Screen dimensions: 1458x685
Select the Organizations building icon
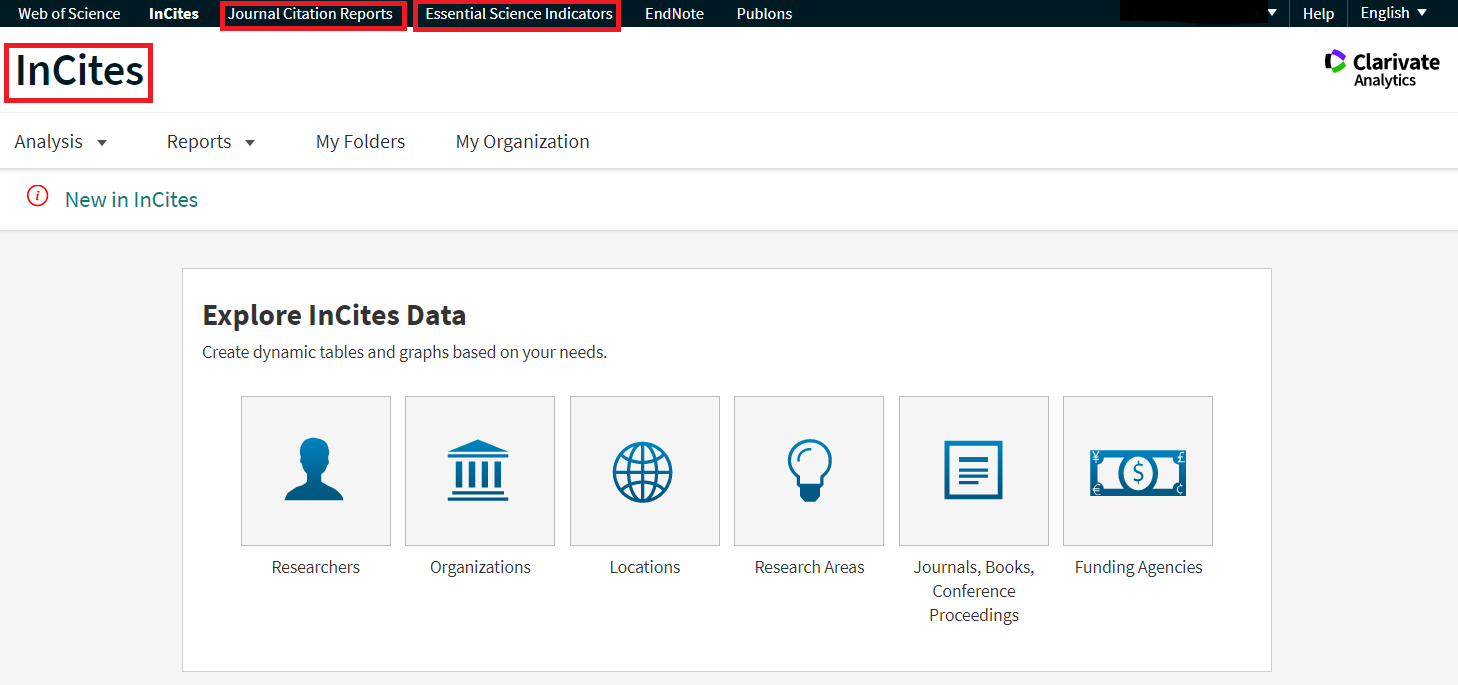click(x=480, y=470)
